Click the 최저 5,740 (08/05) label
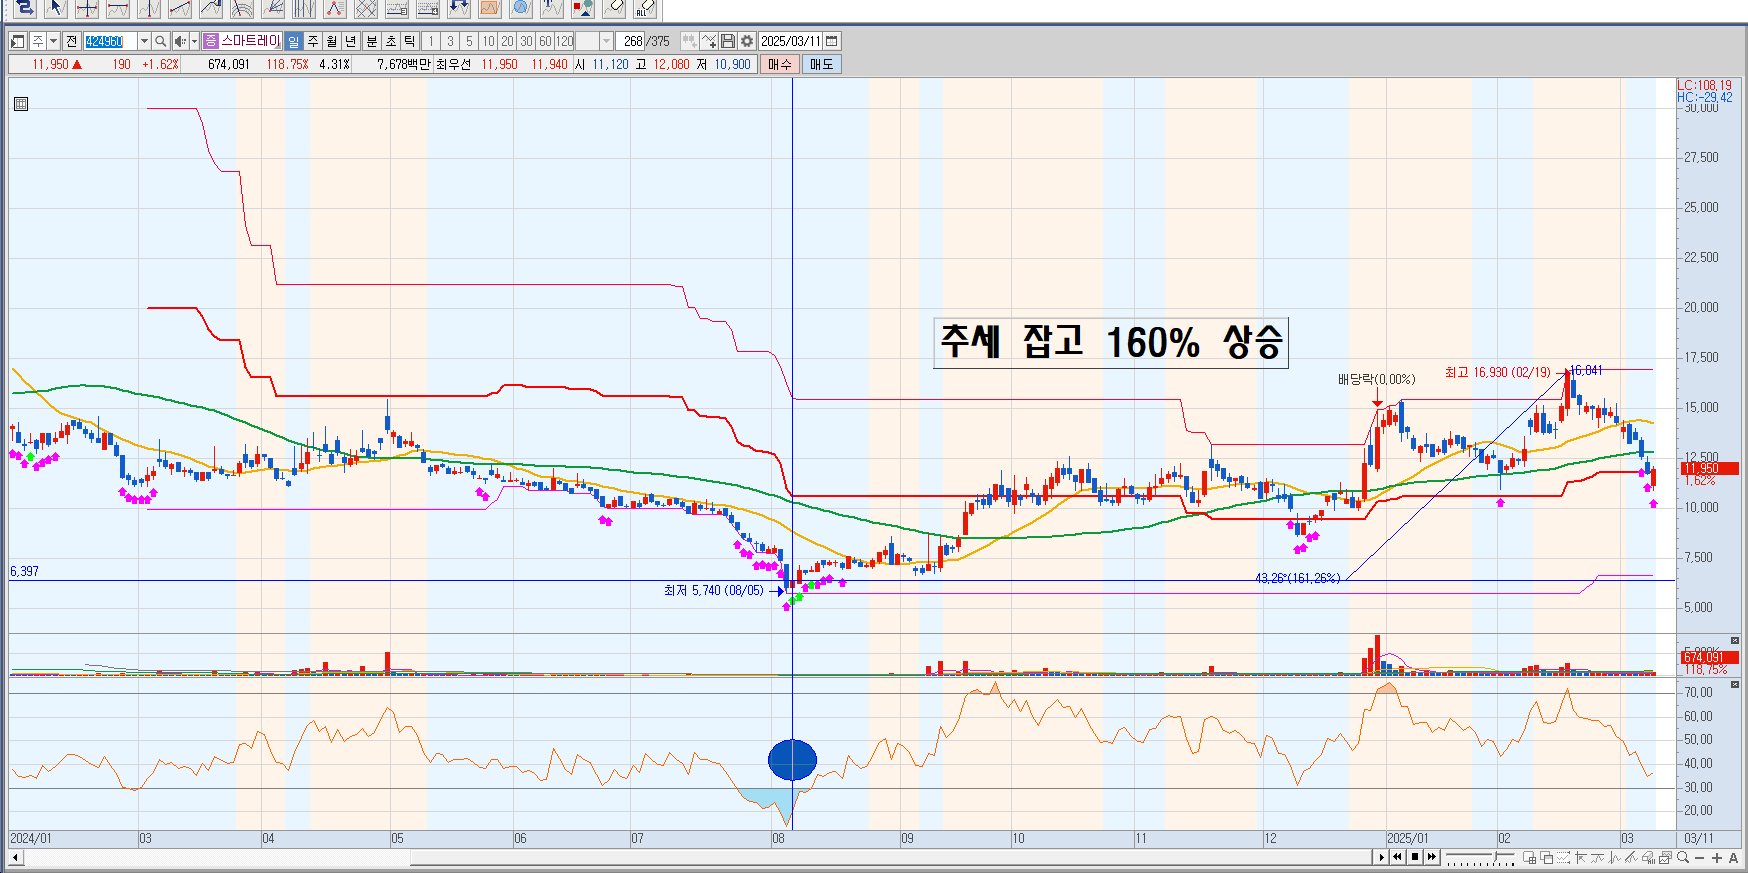Viewport: 1748px width, 873px height. [713, 590]
